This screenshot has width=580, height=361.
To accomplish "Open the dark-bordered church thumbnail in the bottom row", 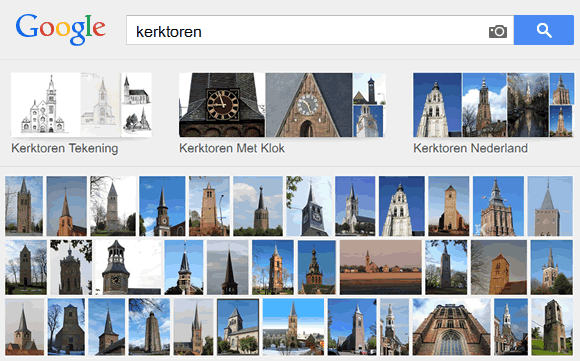I will click(238, 327).
